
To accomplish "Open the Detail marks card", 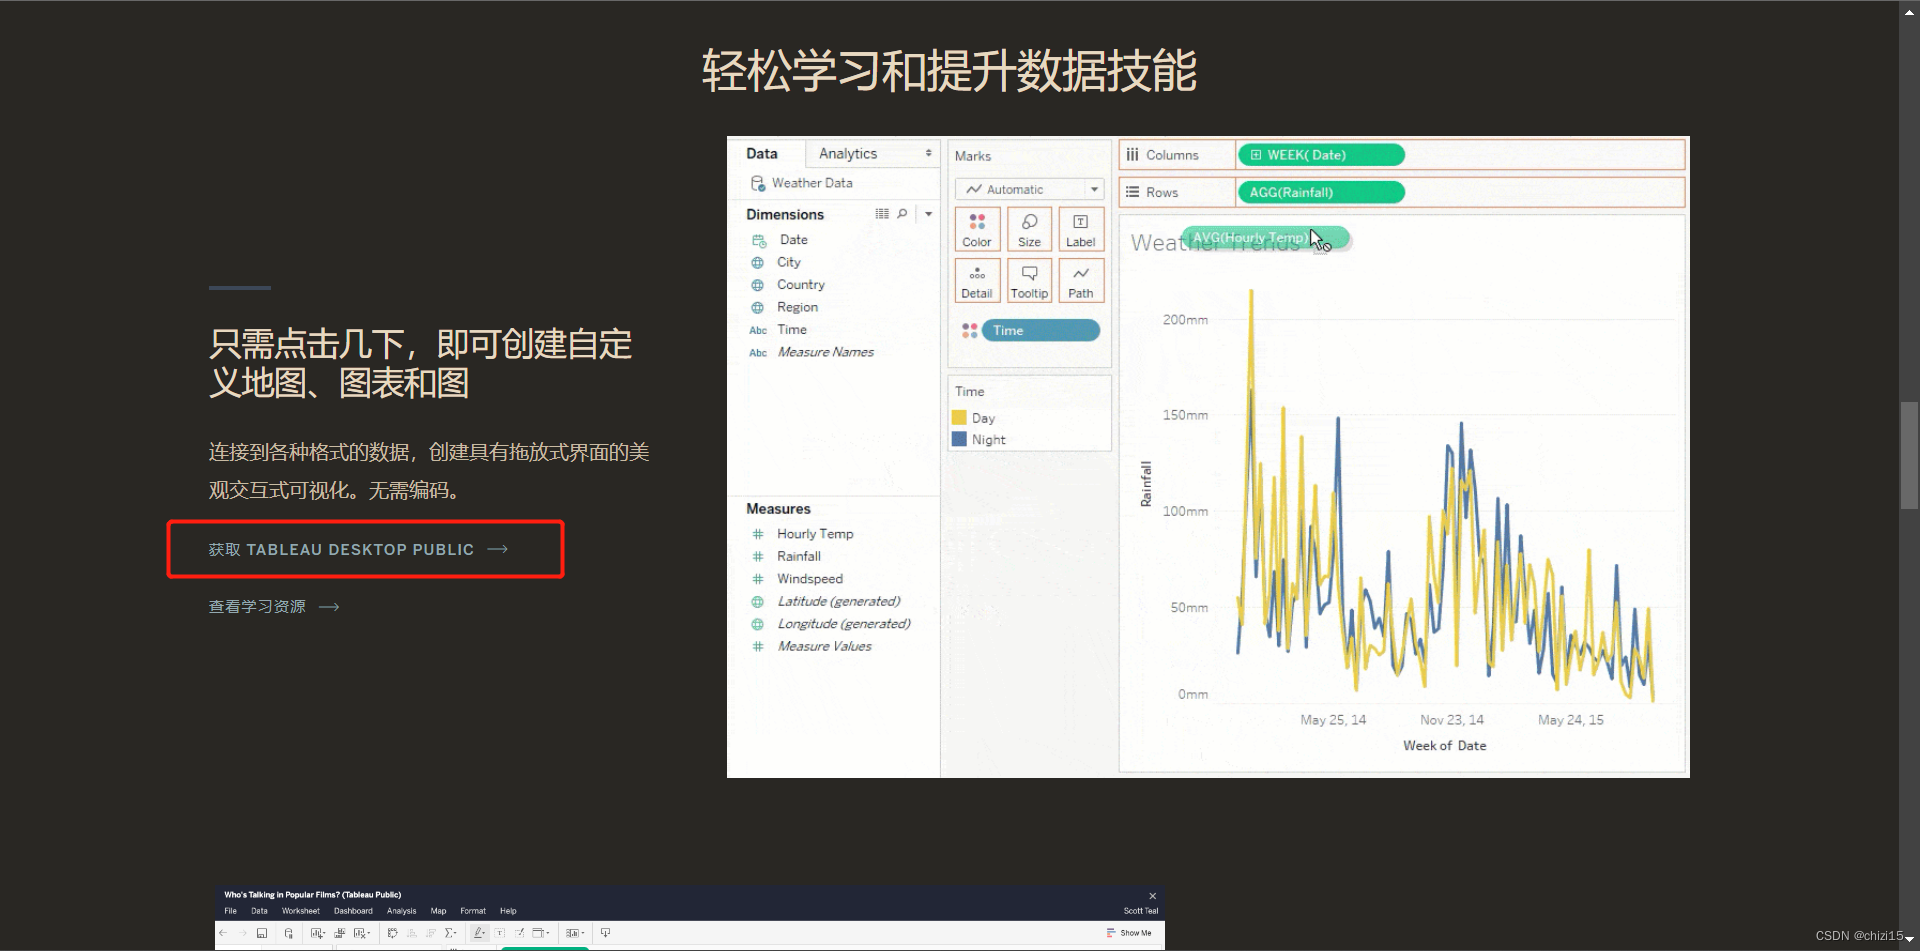I will click(x=977, y=281).
